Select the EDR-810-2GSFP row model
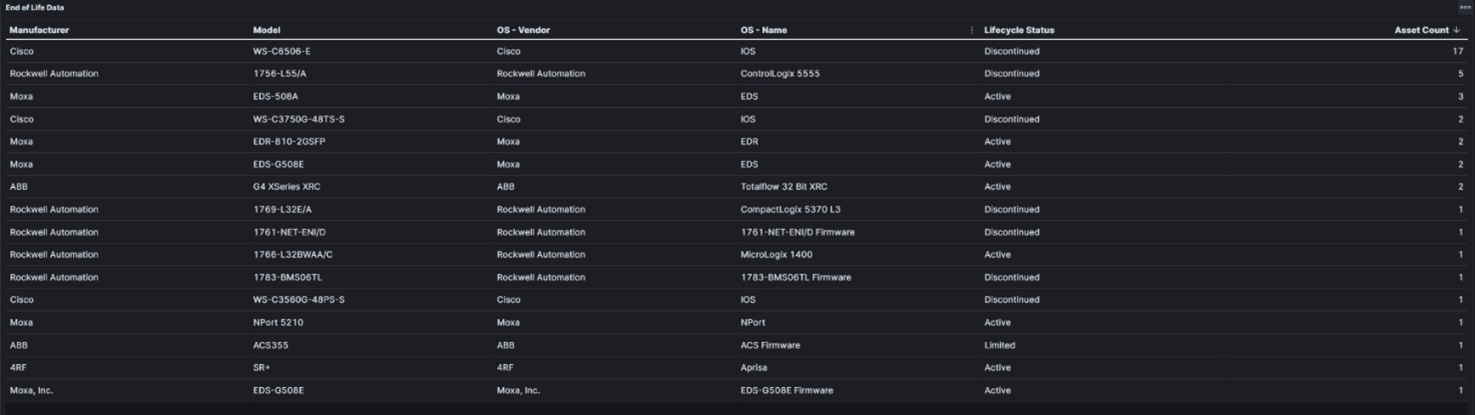Image resolution: width=1475 pixels, height=415 pixels. click(x=289, y=142)
